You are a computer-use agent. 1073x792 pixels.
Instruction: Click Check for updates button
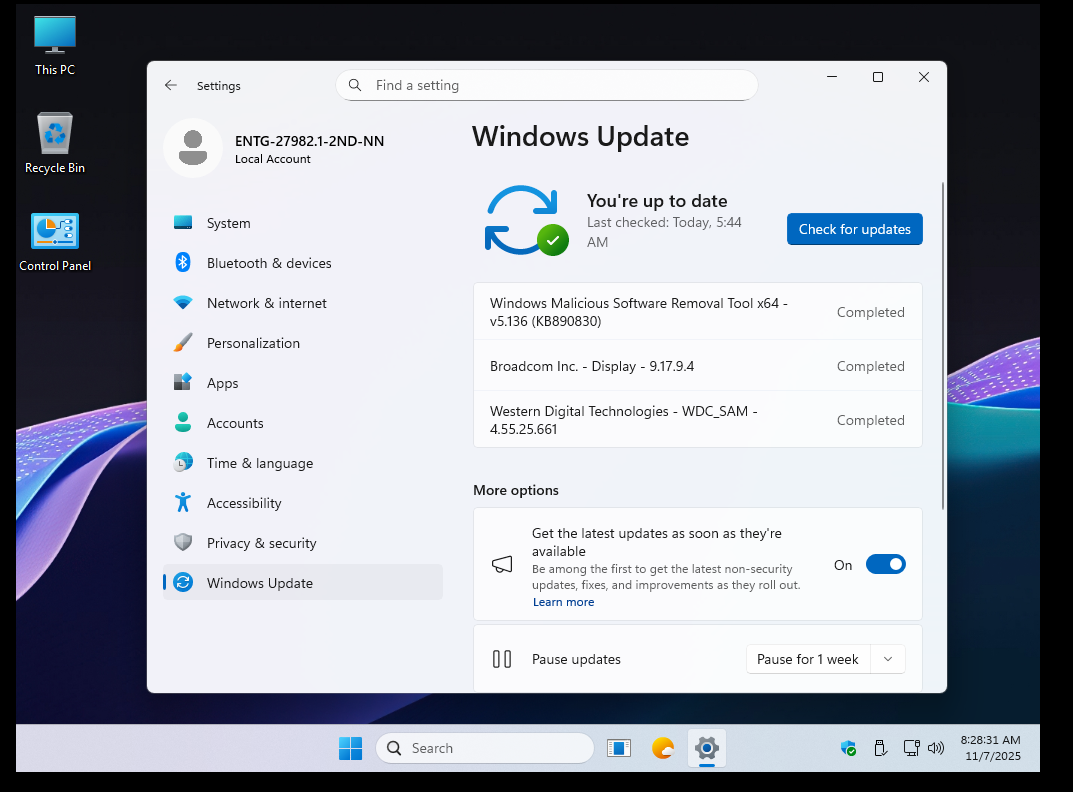point(854,229)
